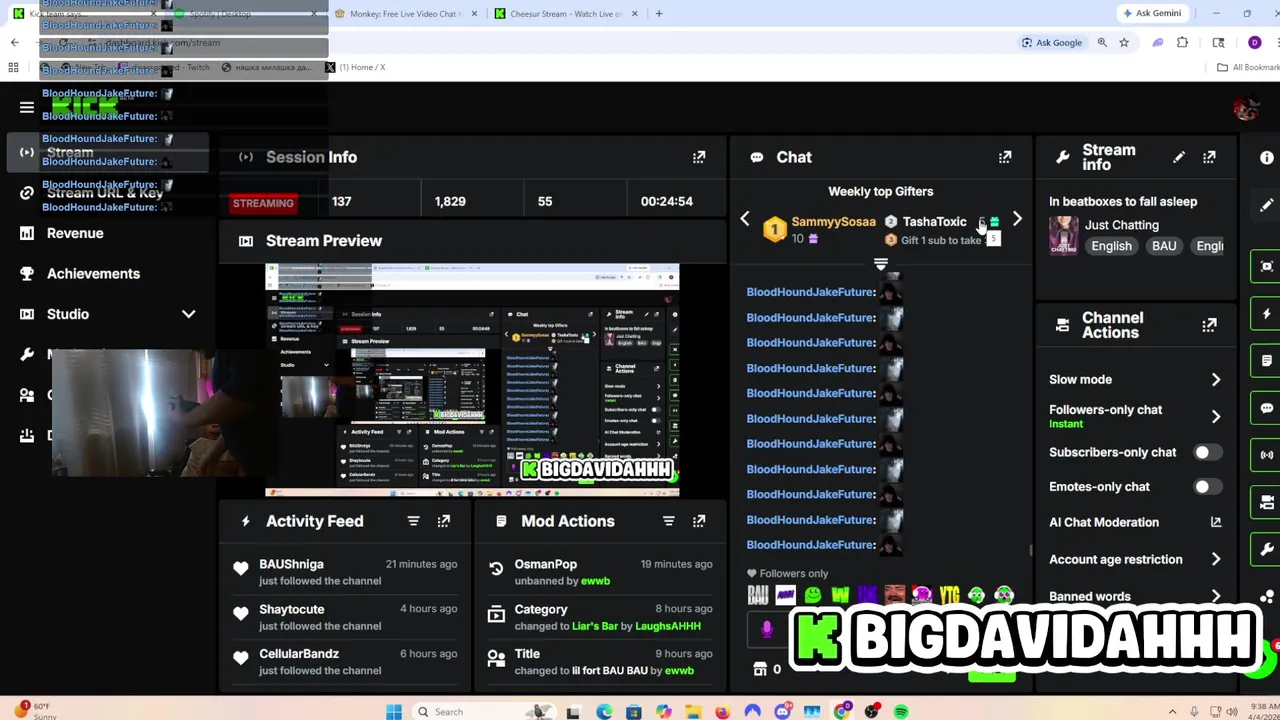Click the Ask Google button
Image resolution: width=1280 pixels, height=720 pixels.
coord(1052,43)
